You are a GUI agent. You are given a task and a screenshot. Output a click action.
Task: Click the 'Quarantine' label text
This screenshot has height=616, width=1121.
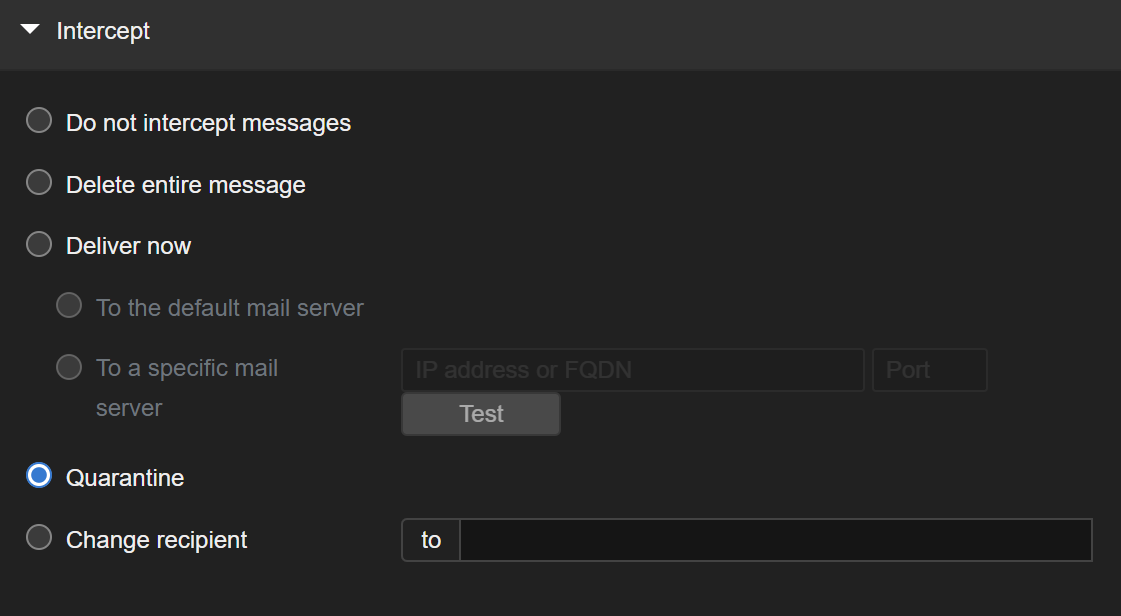click(x=125, y=478)
